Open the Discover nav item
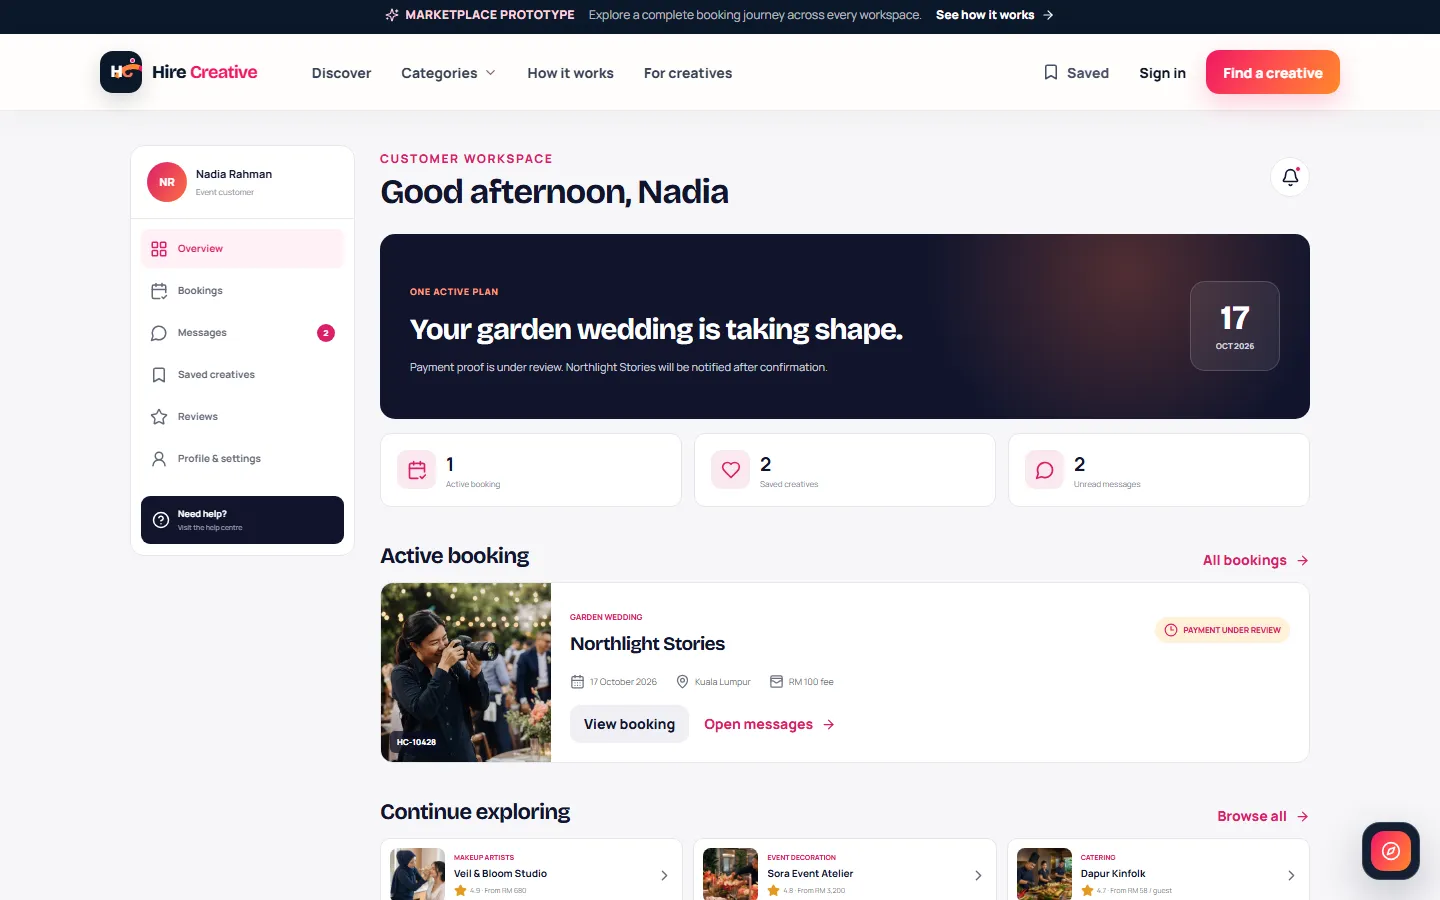The width and height of the screenshot is (1440, 900). [341, 73]
